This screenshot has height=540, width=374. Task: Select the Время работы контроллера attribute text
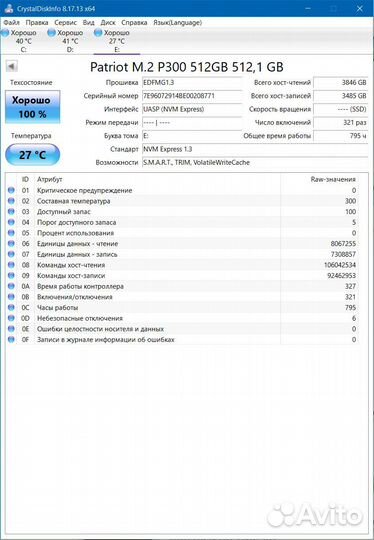coord(80,287)
